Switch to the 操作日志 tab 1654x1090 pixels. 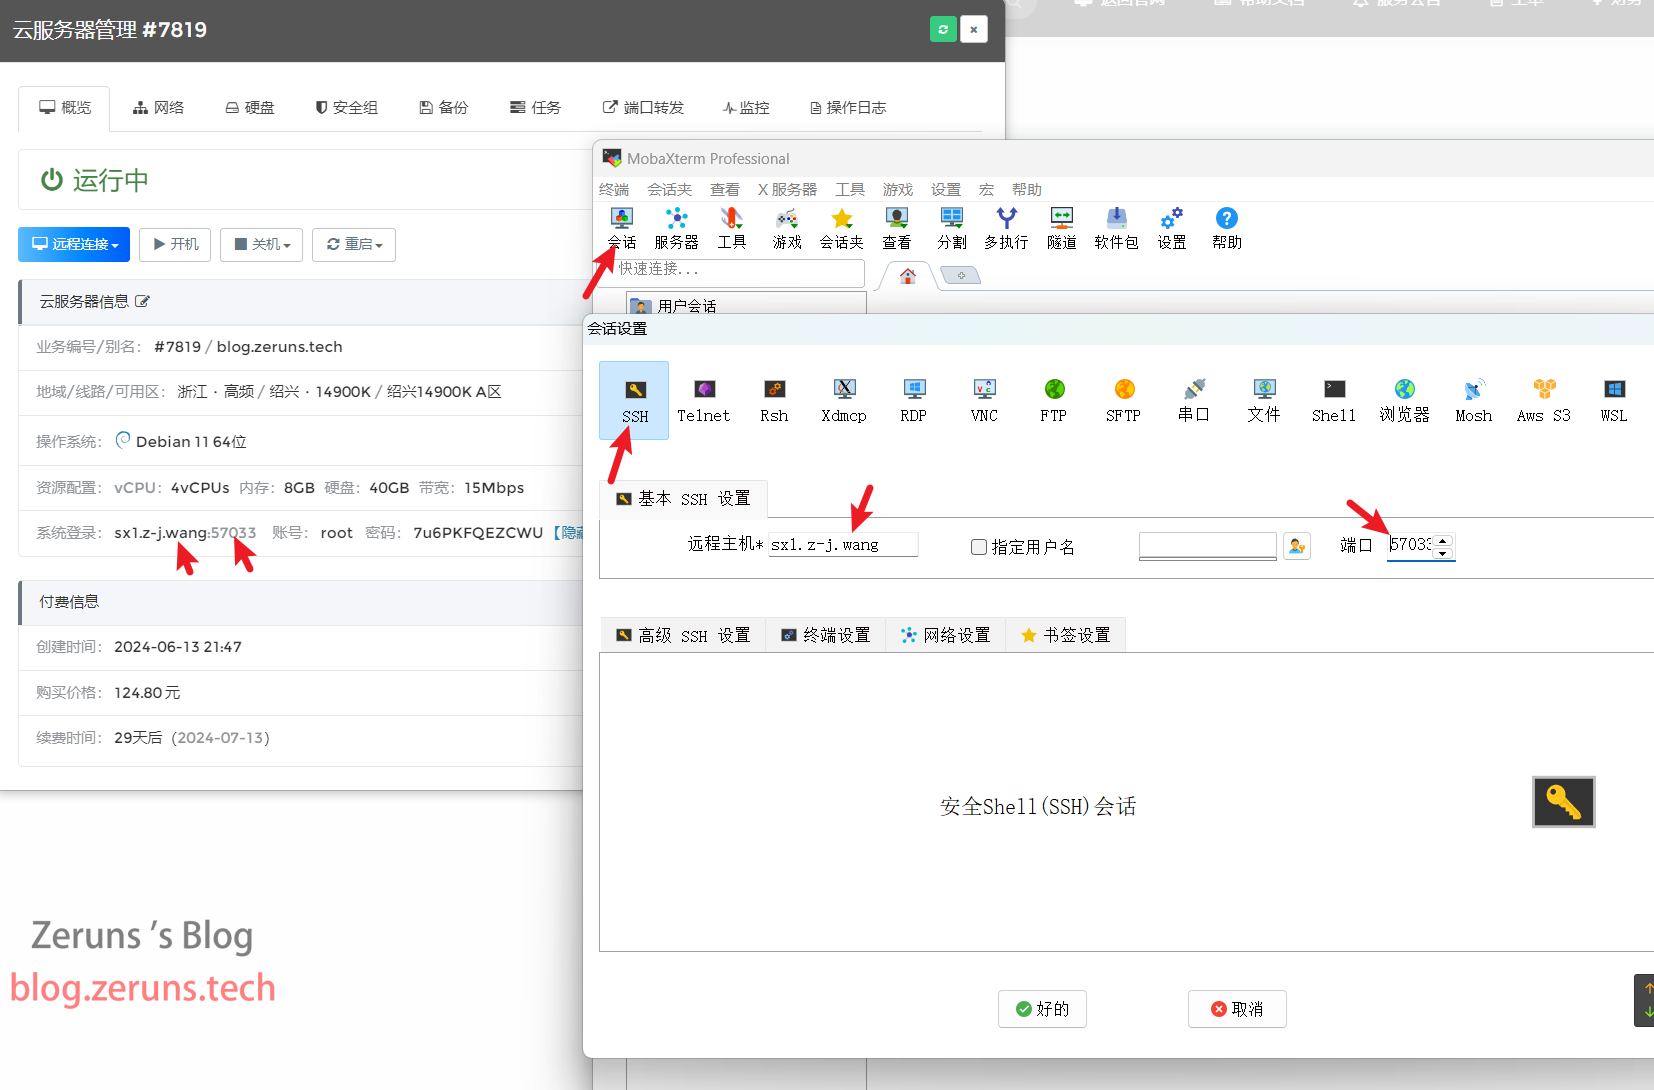(x=848, y=107)
